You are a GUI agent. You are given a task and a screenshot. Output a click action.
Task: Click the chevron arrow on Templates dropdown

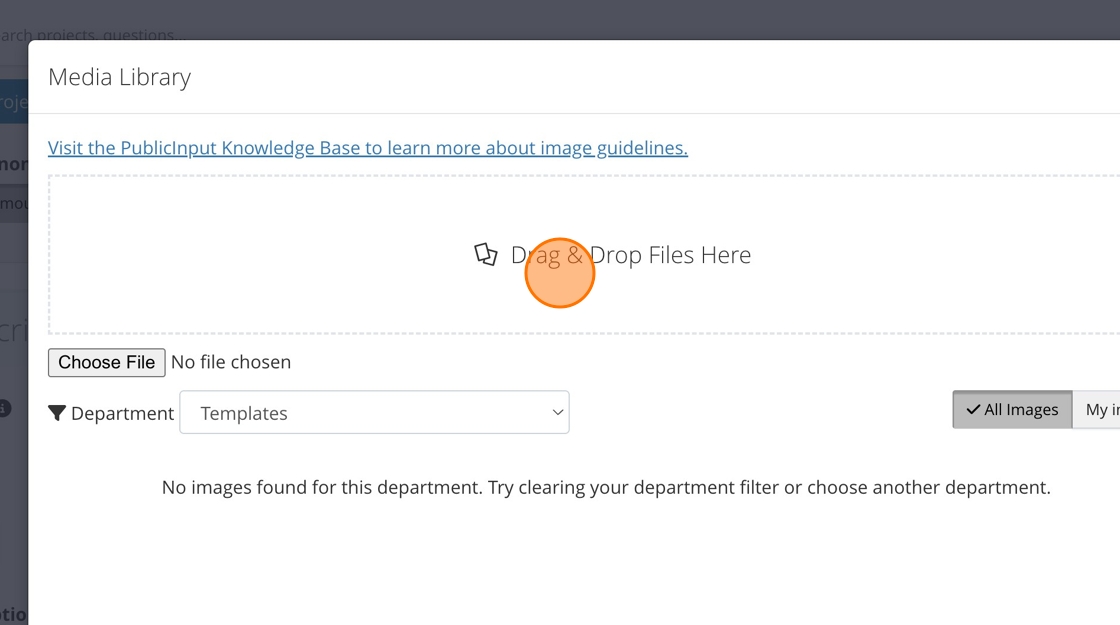coord(557,413)
